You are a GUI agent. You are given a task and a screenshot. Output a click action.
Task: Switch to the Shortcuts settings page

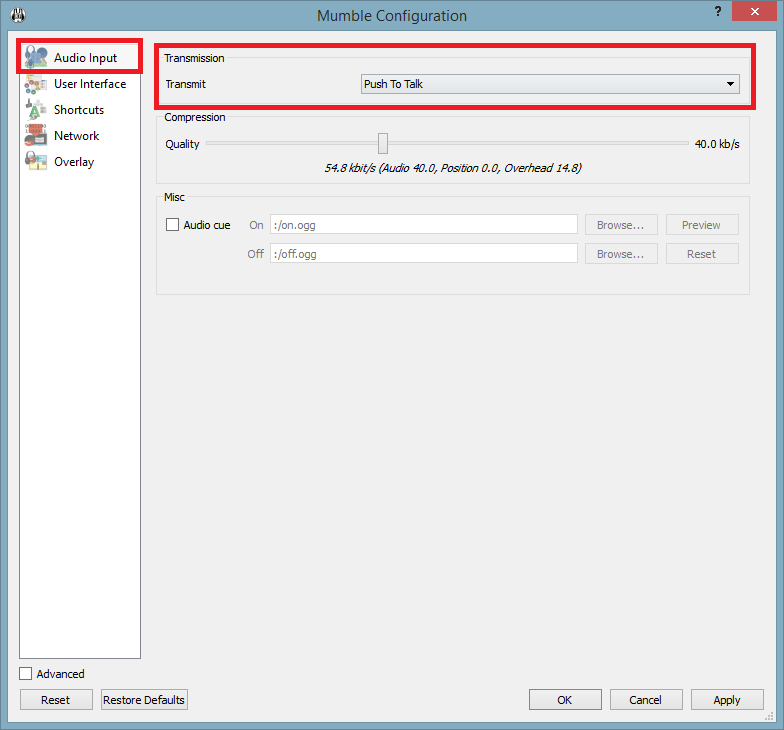pyautogui.click(x=80, y=110)
